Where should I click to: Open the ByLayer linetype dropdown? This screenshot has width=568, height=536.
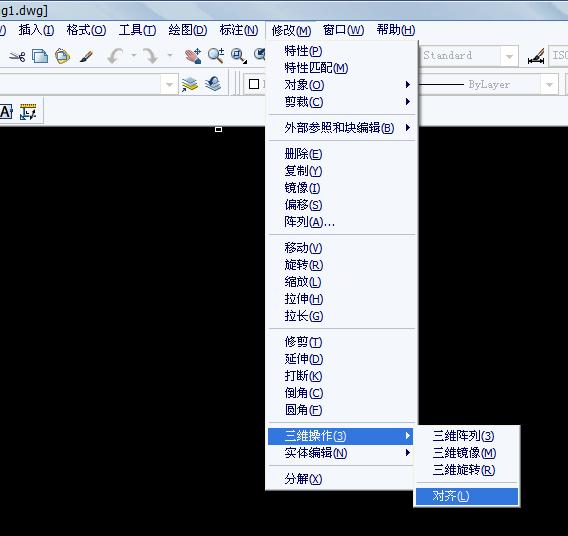pos(549,85)
